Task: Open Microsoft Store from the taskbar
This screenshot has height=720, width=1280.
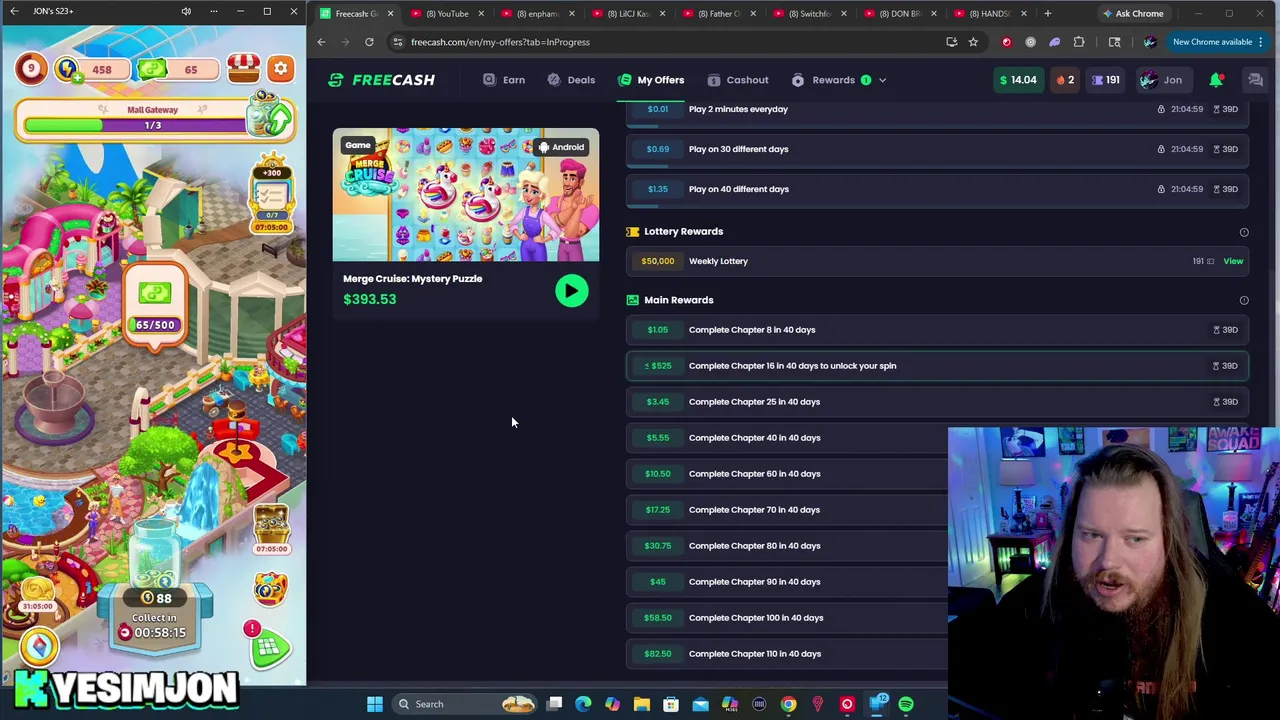Action: 671,704
